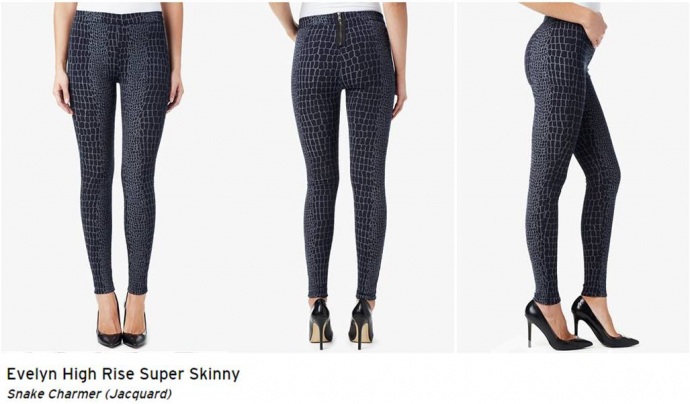Click the white top in the back view
690x404 pixels.
[340, 7]
